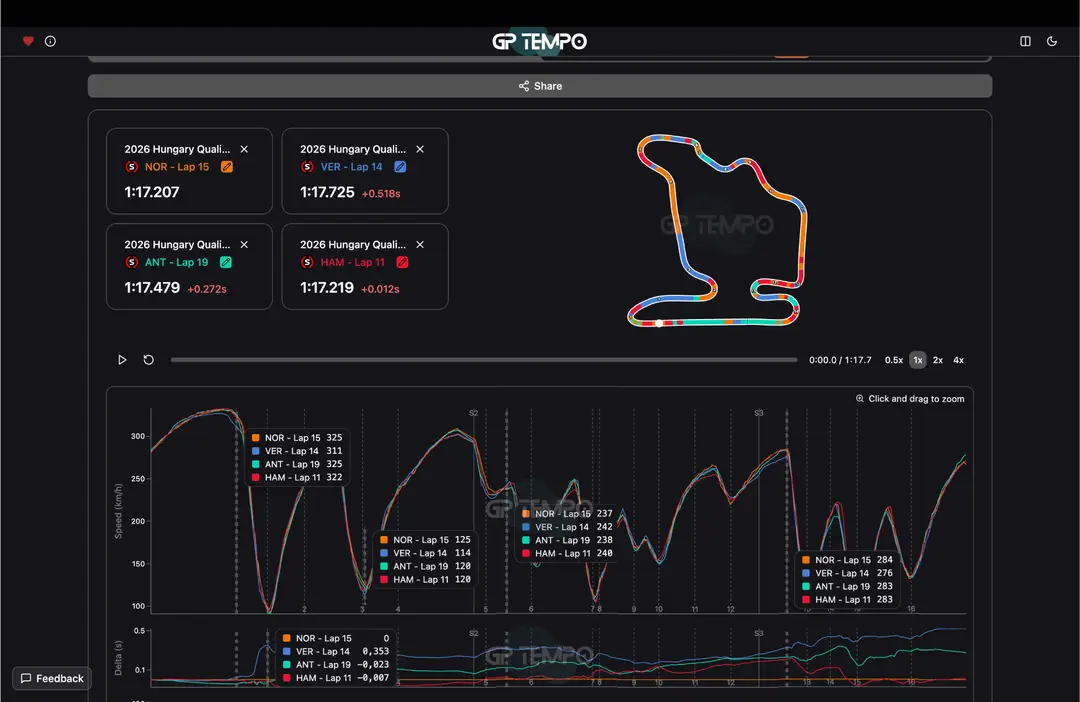Click soft tyre icon on VER card
Screen dimensions: 1080x702
click(x=307, y=167)
